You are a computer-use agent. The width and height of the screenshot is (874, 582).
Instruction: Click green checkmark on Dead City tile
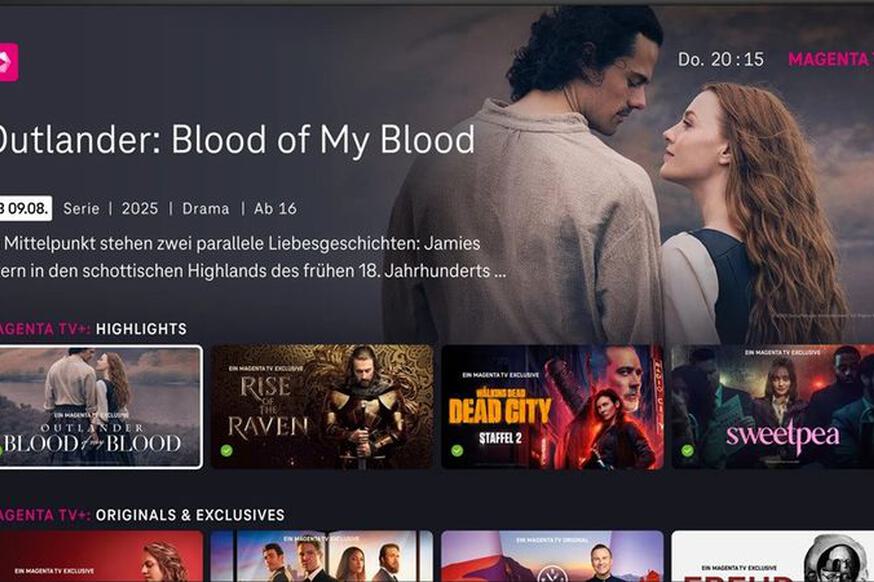[x=457, y=450]
